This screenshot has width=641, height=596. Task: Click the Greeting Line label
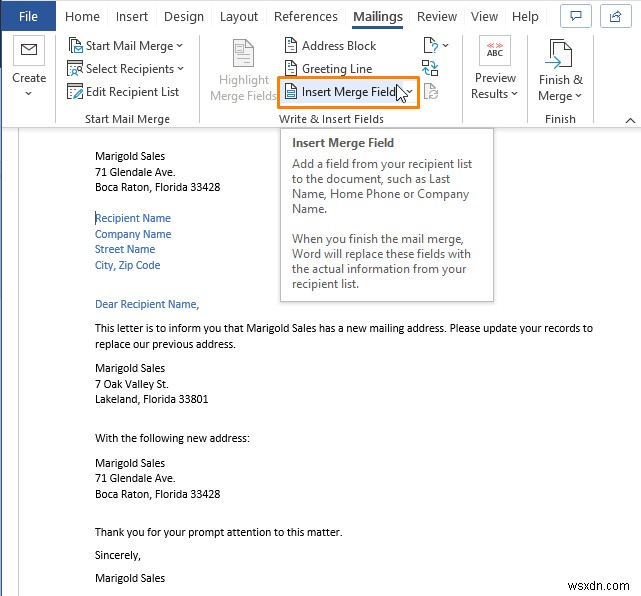[x=337, y=69]
